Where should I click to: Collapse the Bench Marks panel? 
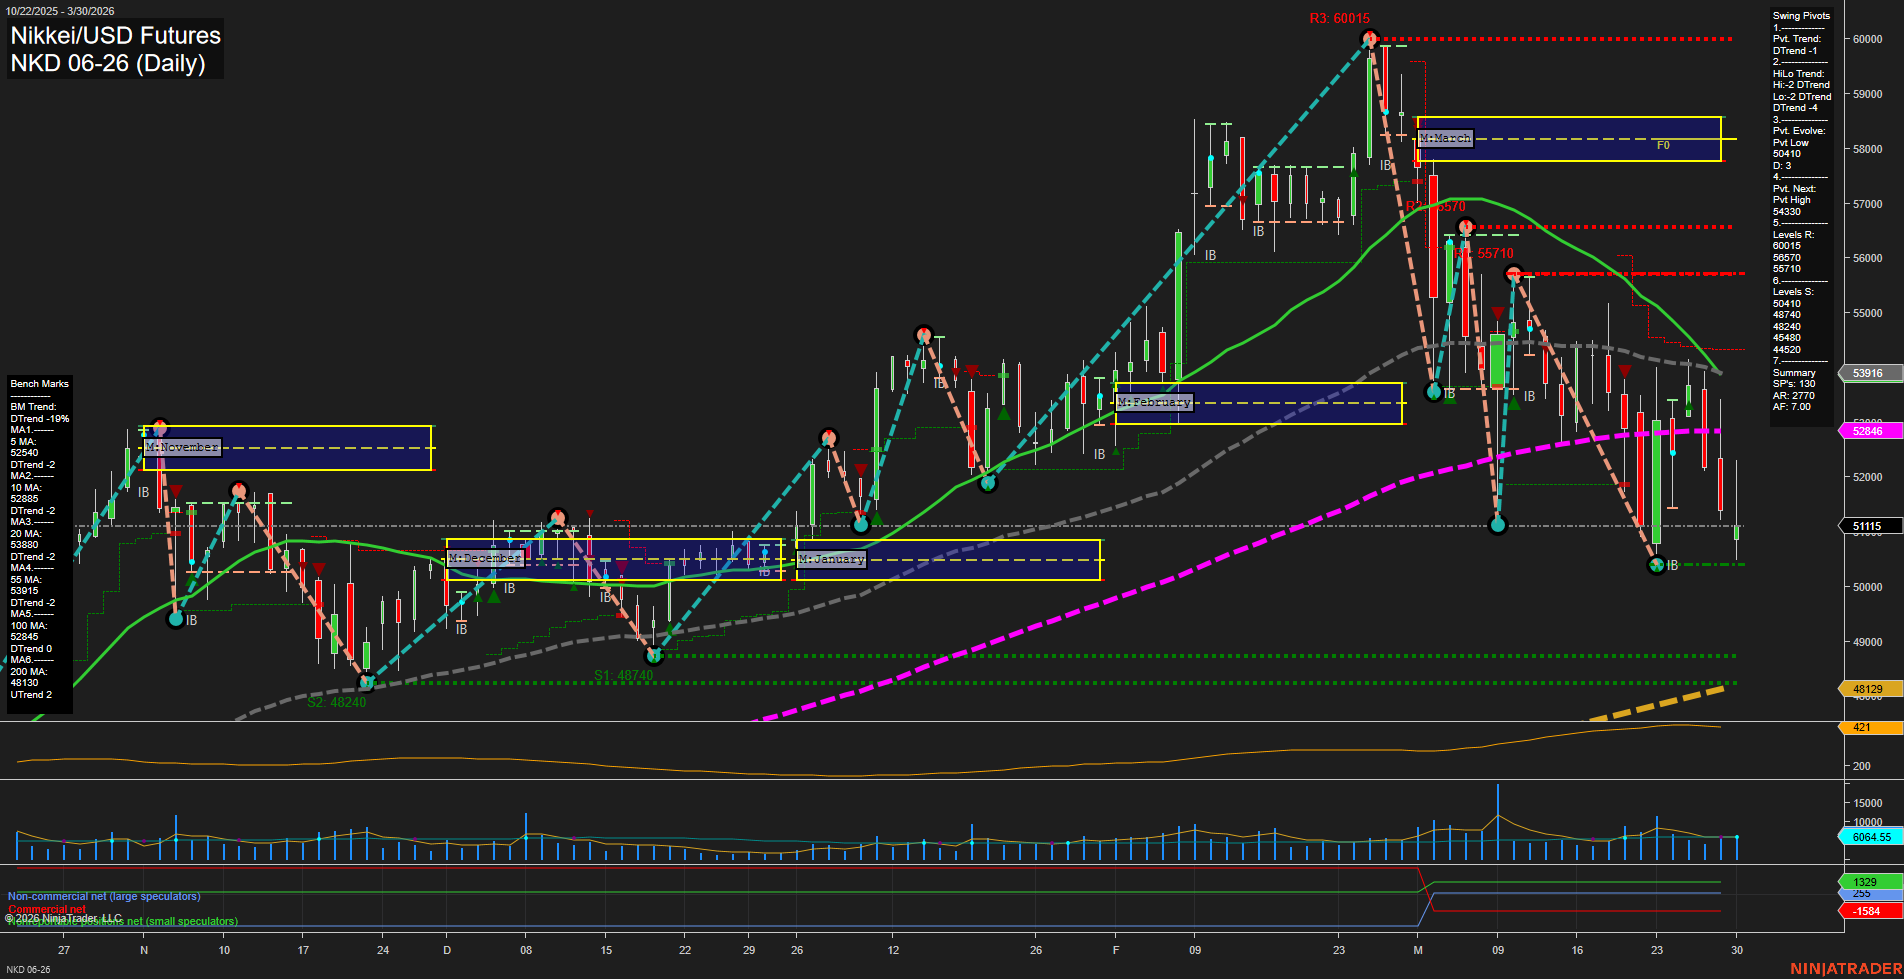[x=39, y=383]
